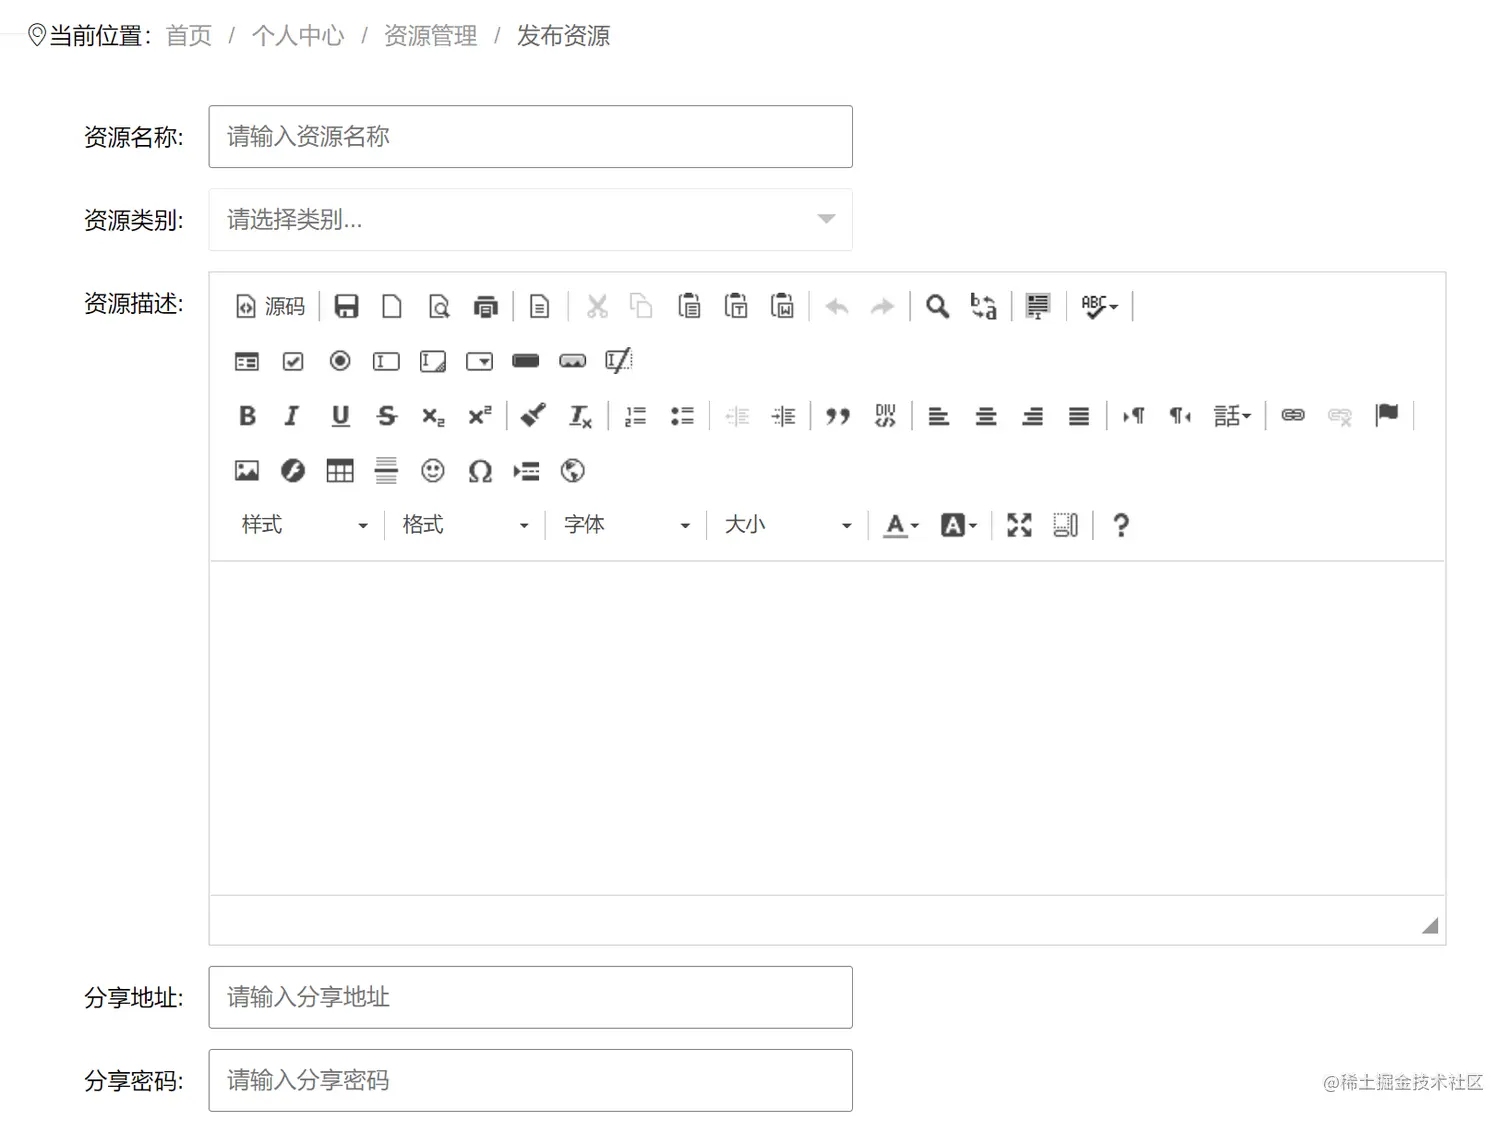1512x1121 pixels.
Task: Open the 字体 font dropdown
Action: coord(626,525)
